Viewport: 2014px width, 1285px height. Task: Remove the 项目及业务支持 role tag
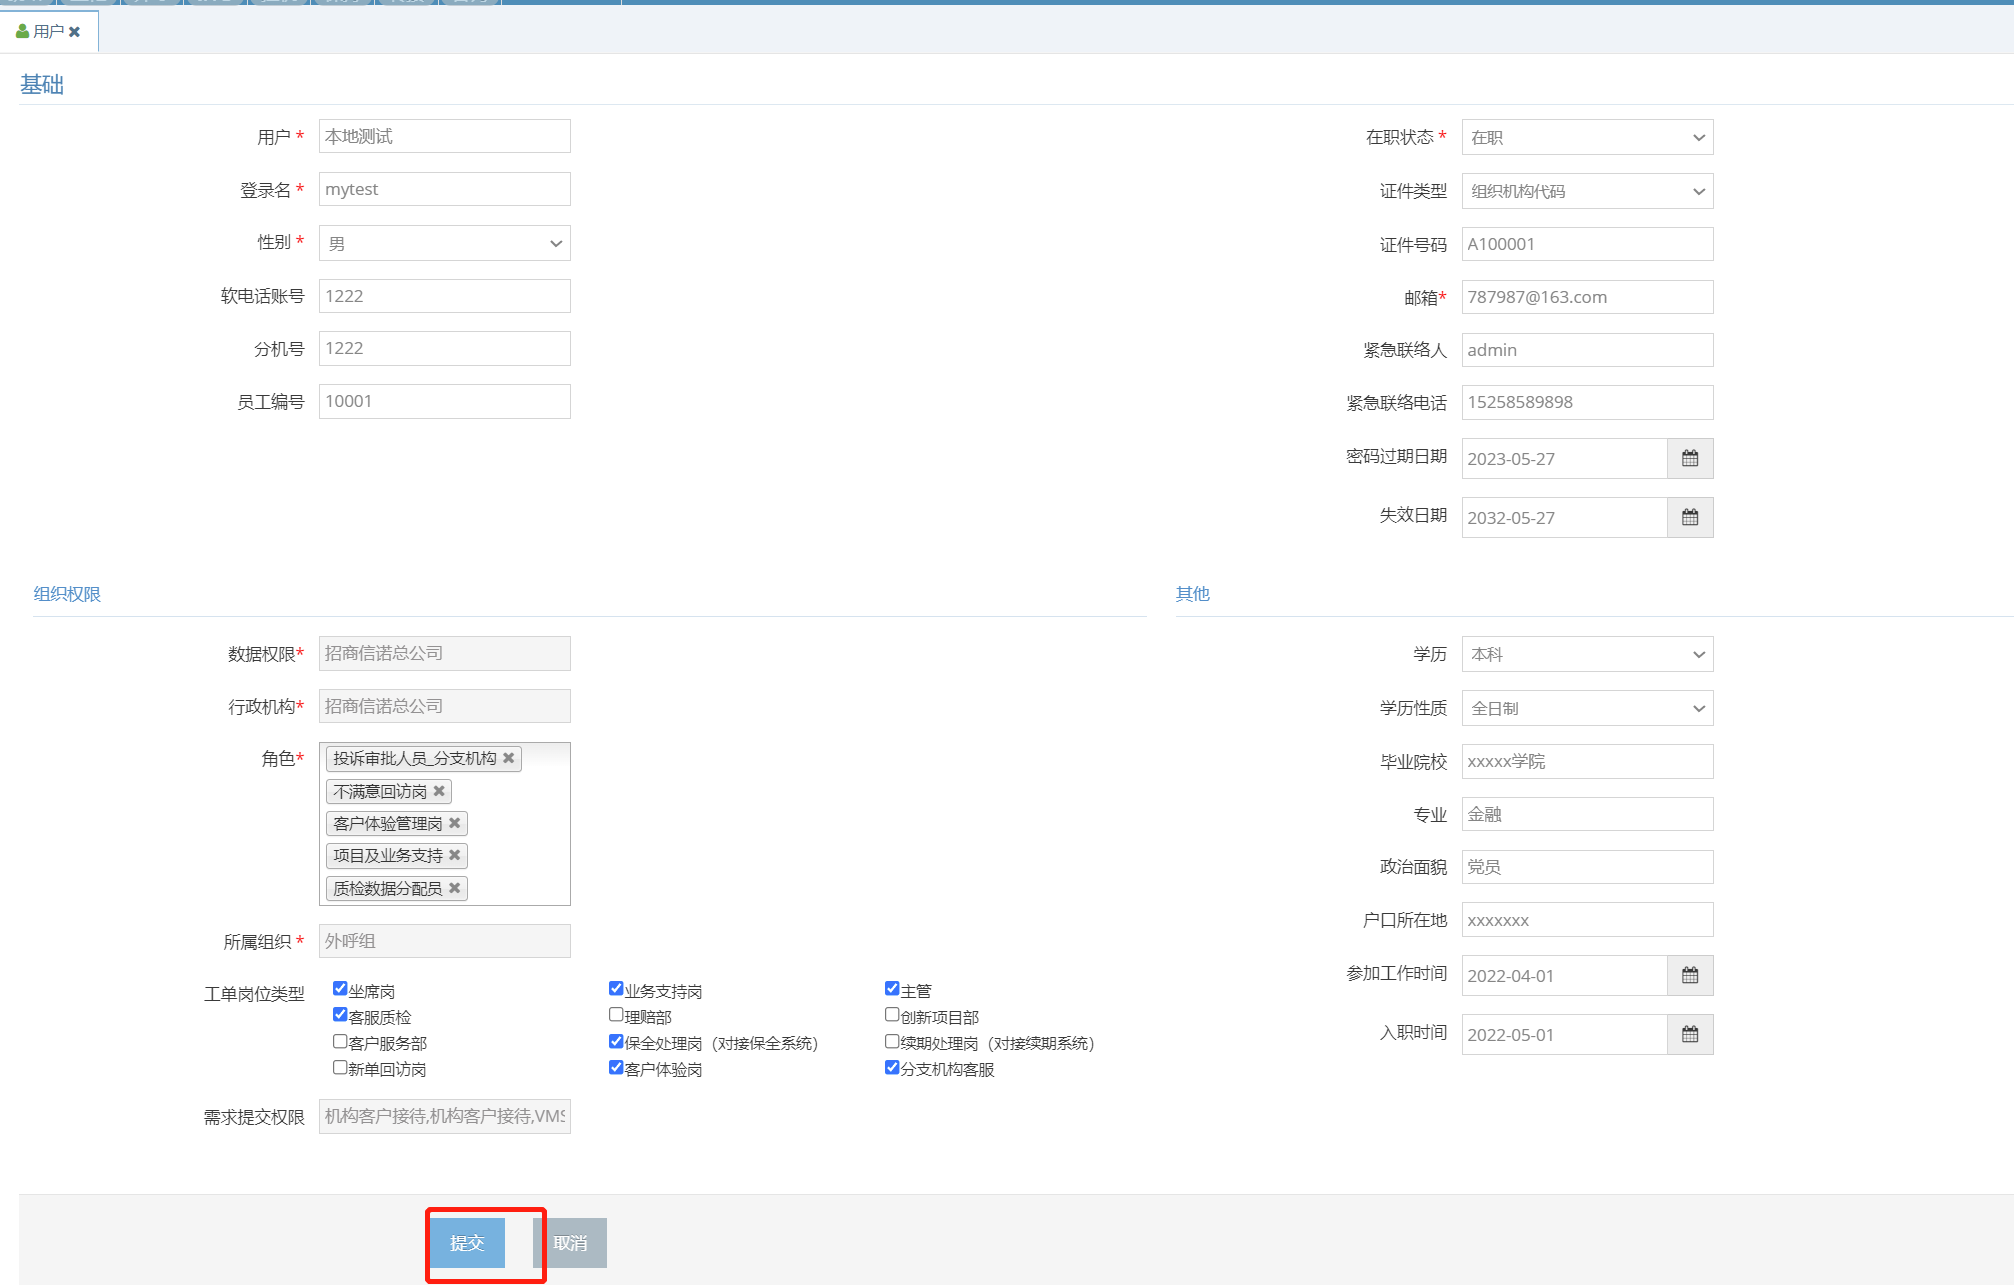point(455,855)
